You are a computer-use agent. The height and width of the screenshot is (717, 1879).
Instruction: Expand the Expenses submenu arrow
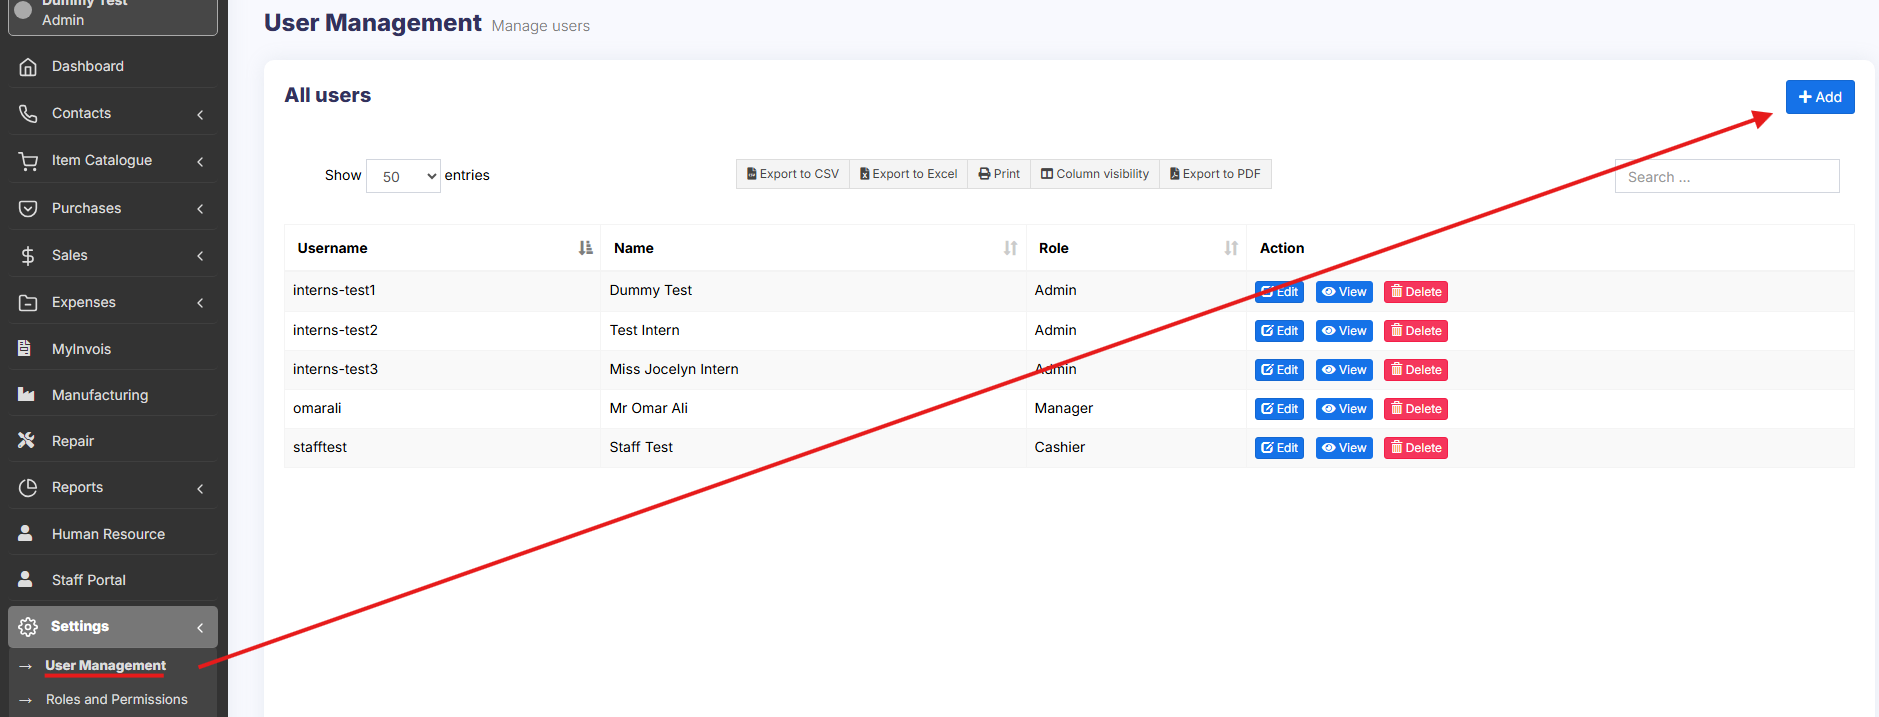point(200,303)
